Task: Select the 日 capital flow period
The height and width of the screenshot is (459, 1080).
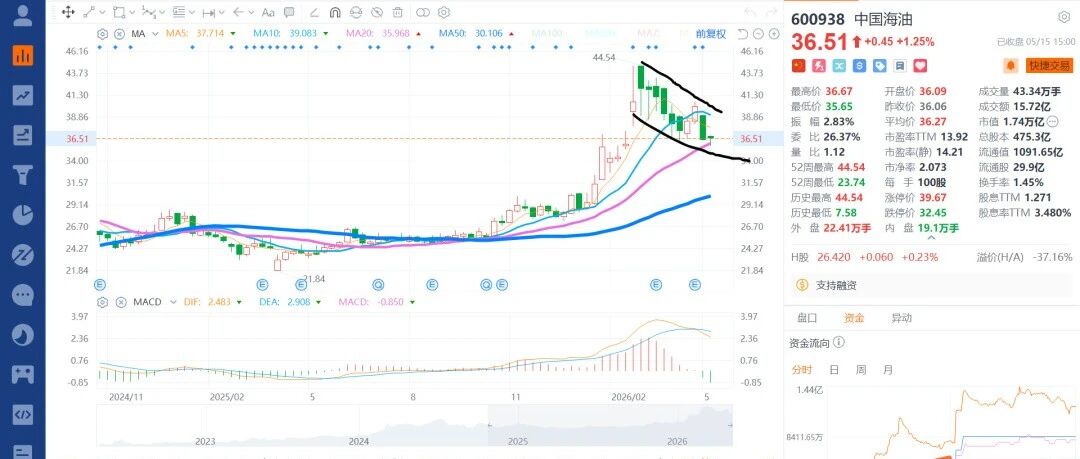Action: click(834, 370)
